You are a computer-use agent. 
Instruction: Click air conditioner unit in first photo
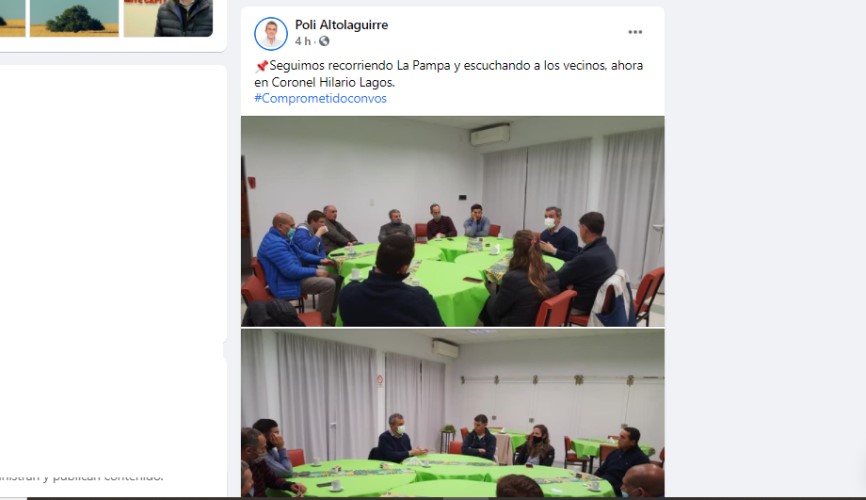(x=490, y=134)
